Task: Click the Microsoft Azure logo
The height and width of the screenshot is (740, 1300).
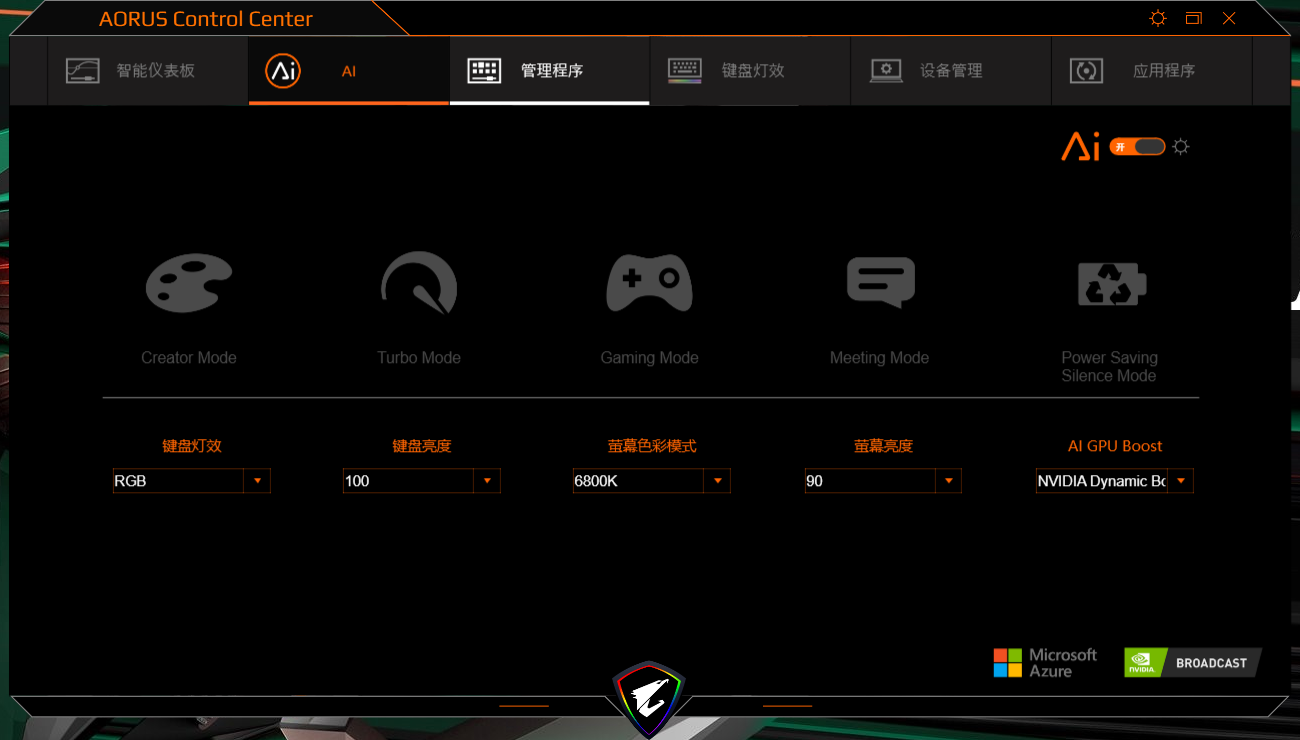Action: click(x=1045, y=663)
